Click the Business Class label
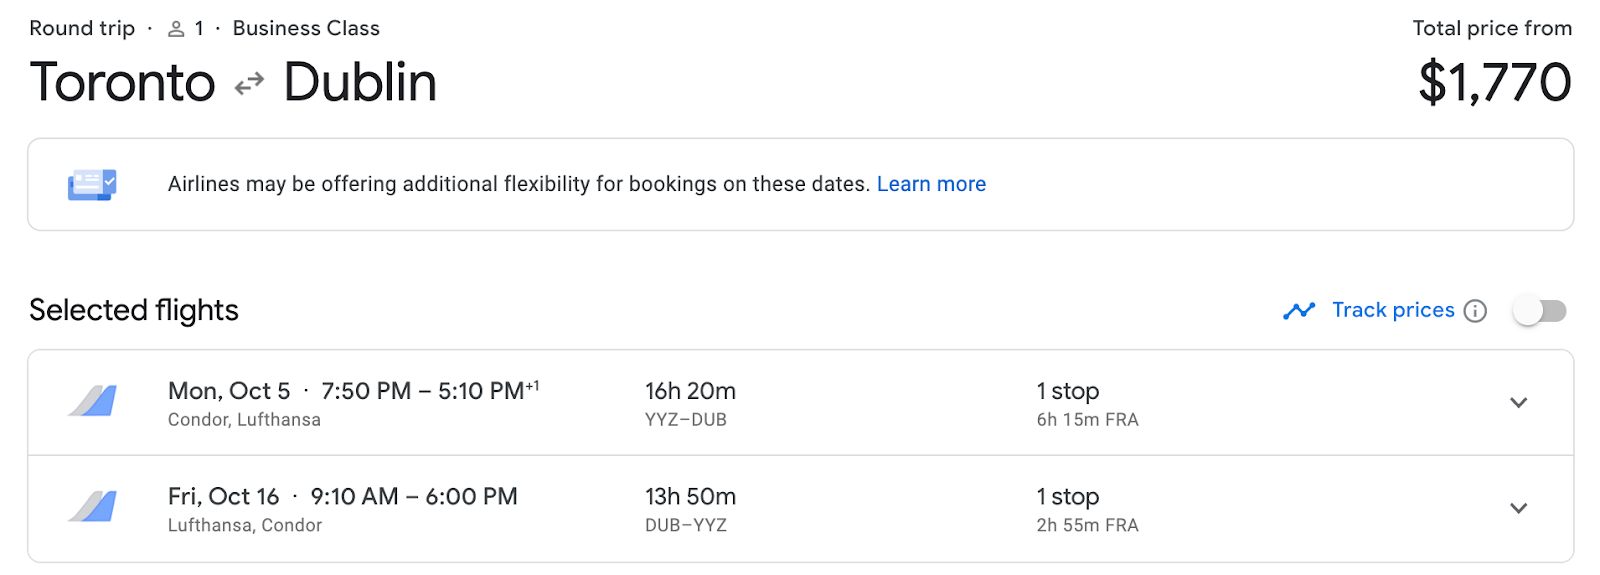The height and width of the screenshot is (575, 1600). (x=306, y=28)
